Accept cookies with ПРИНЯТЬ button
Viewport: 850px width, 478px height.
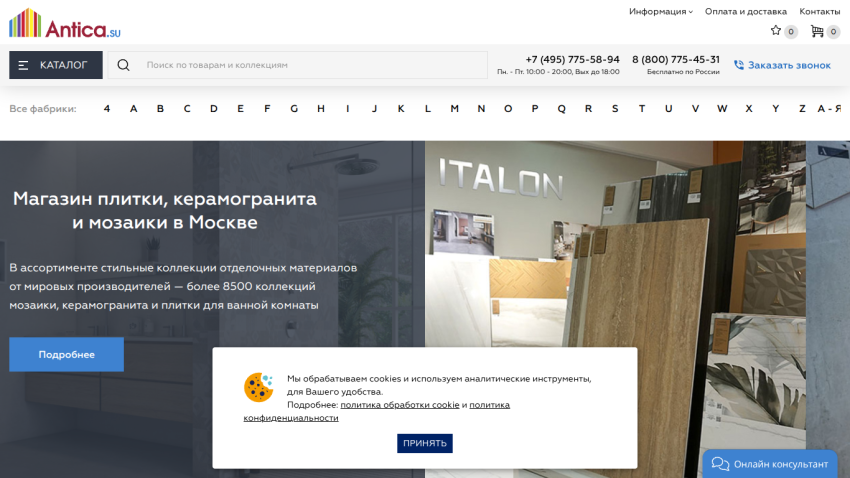424,443
